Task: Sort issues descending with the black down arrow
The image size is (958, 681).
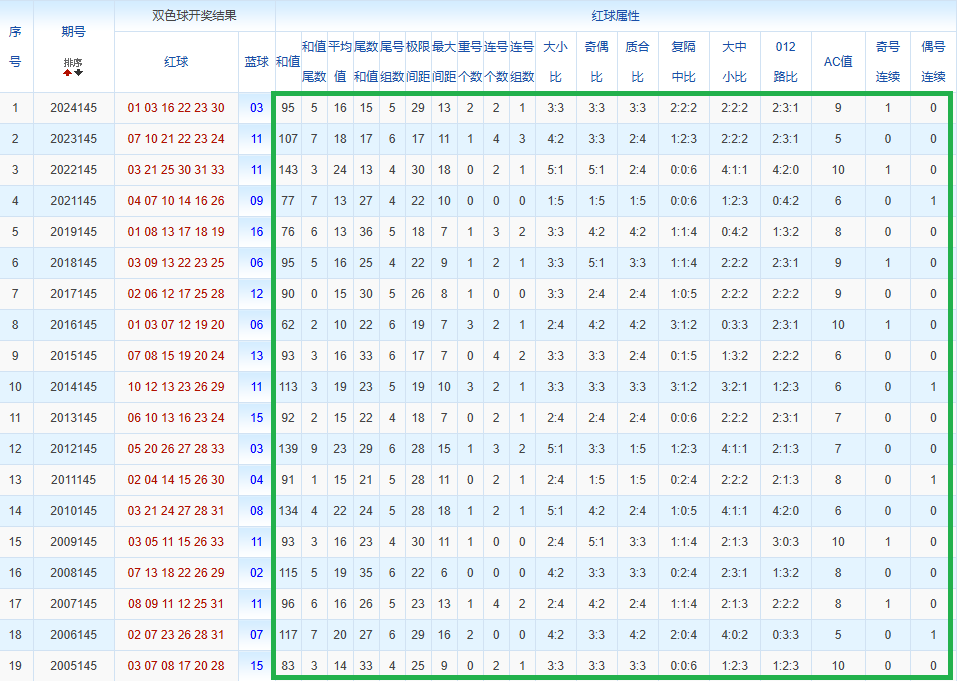Action: click(78, 73)
